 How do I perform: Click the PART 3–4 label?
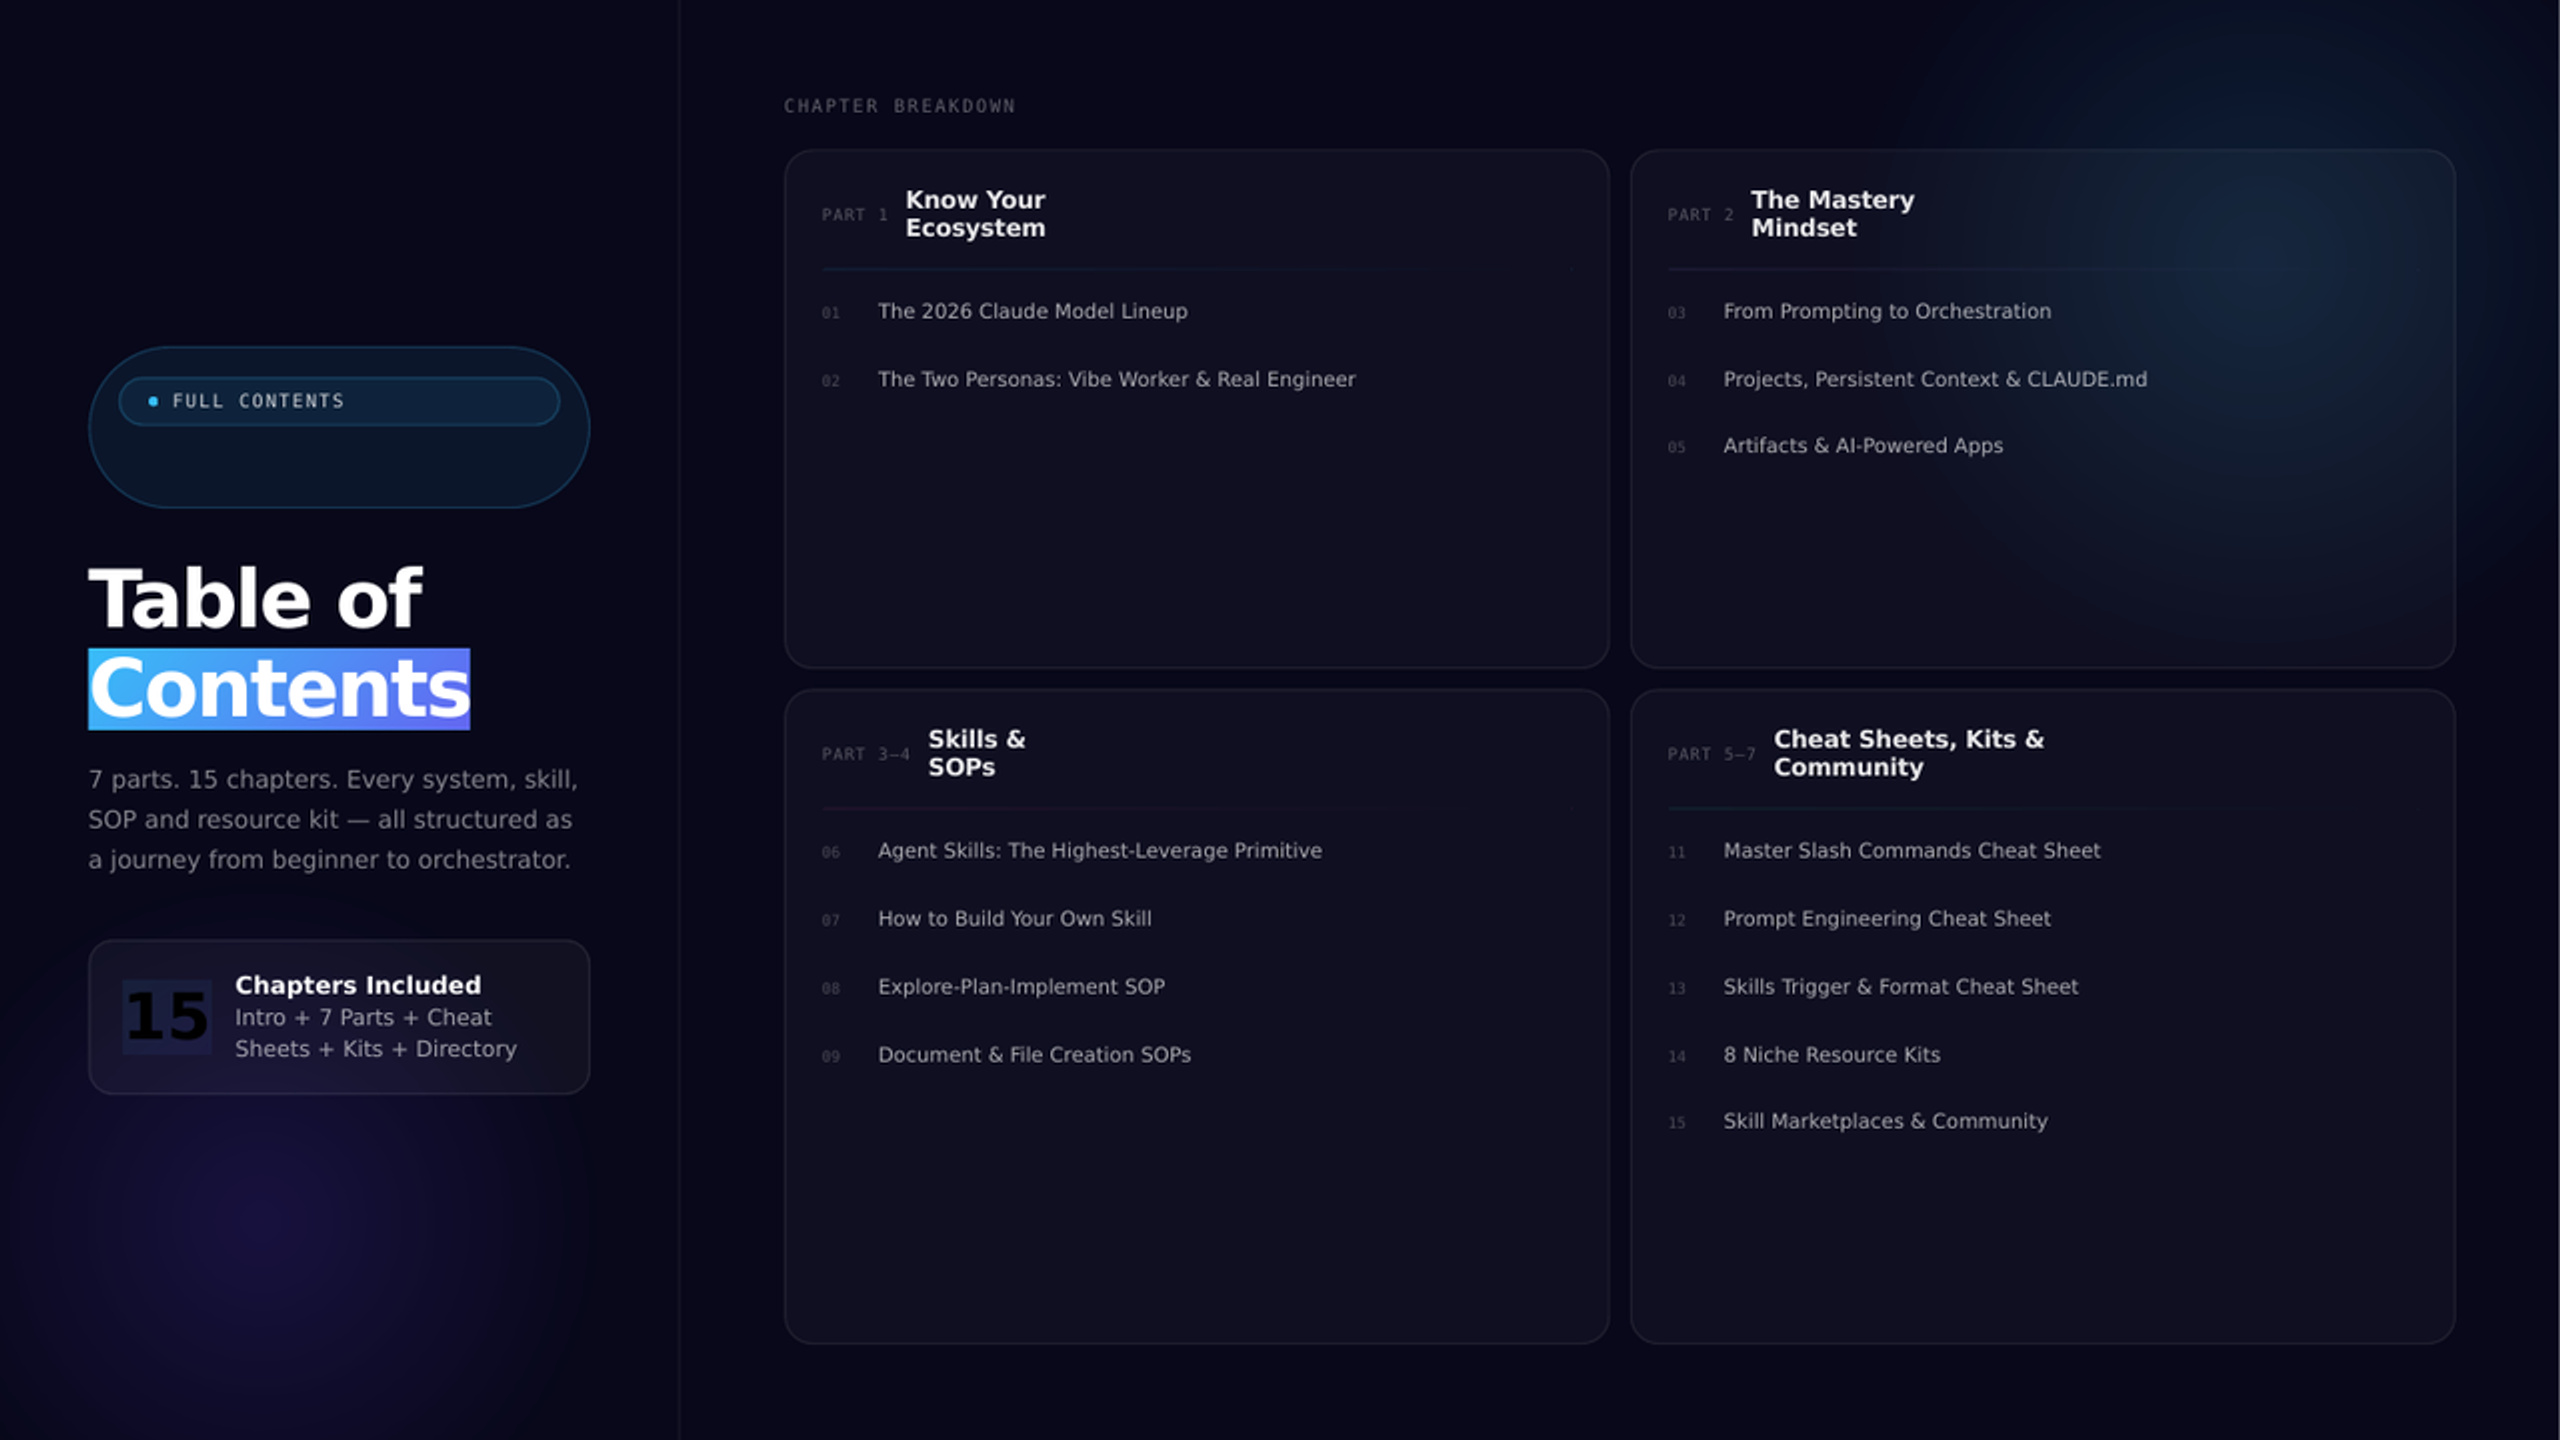865,754
